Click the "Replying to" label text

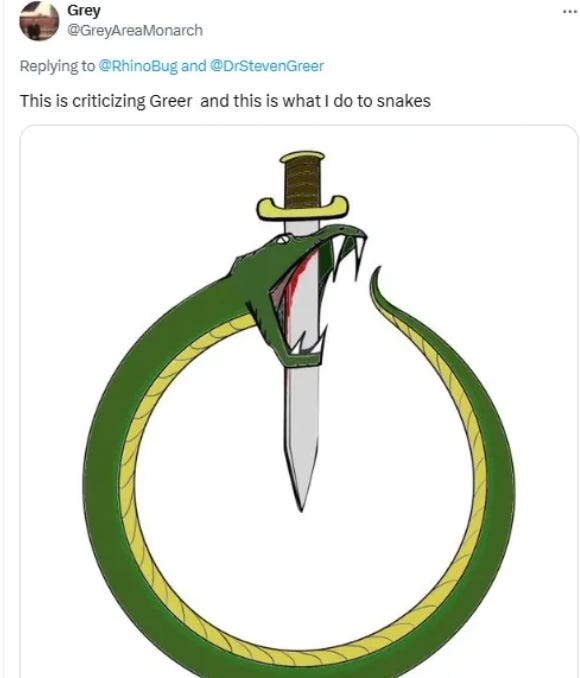pyautogui.click(x=57, y=66)
